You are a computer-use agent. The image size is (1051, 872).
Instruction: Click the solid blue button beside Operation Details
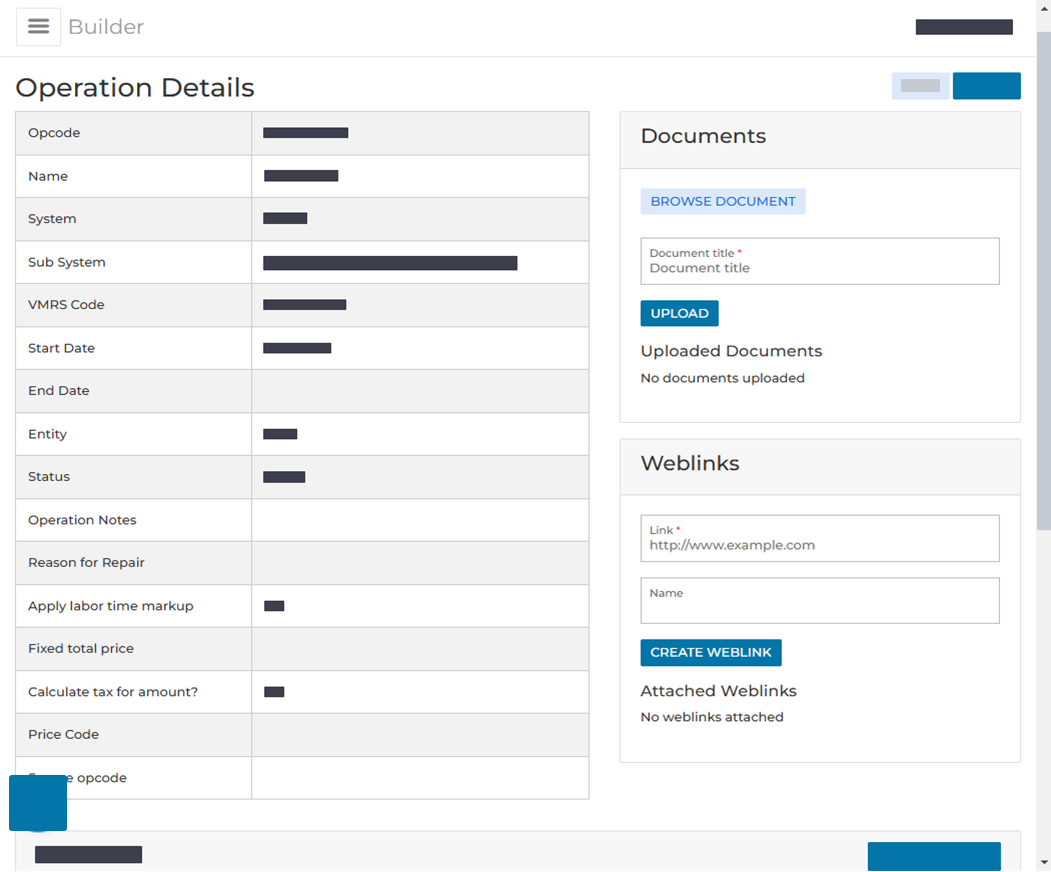(x=987, y=86)
